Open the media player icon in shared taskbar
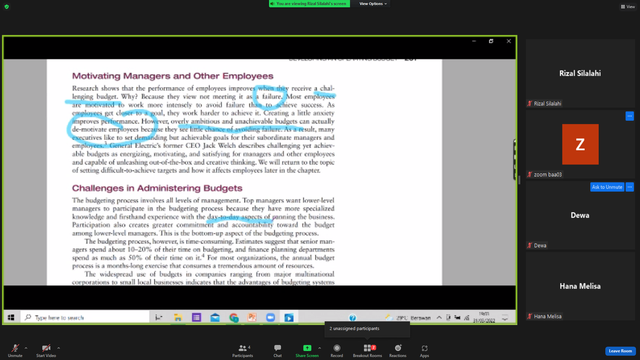Screen dimensions: 640x360 pyautogui.click(x=289, y=317)
